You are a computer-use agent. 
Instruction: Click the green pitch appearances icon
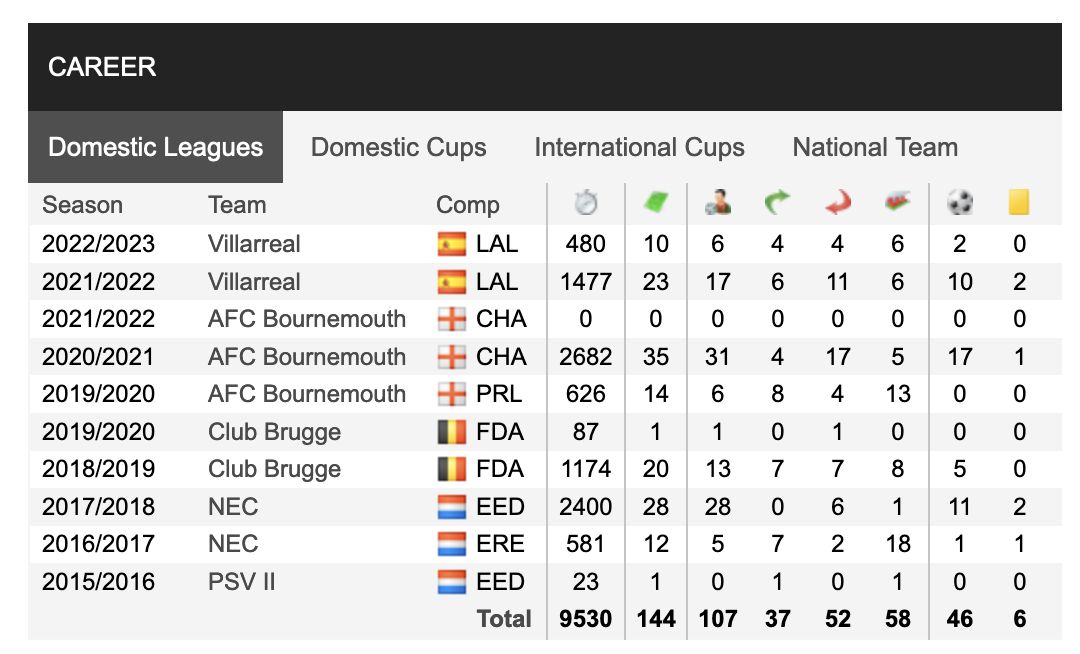(x=656, y=202)
